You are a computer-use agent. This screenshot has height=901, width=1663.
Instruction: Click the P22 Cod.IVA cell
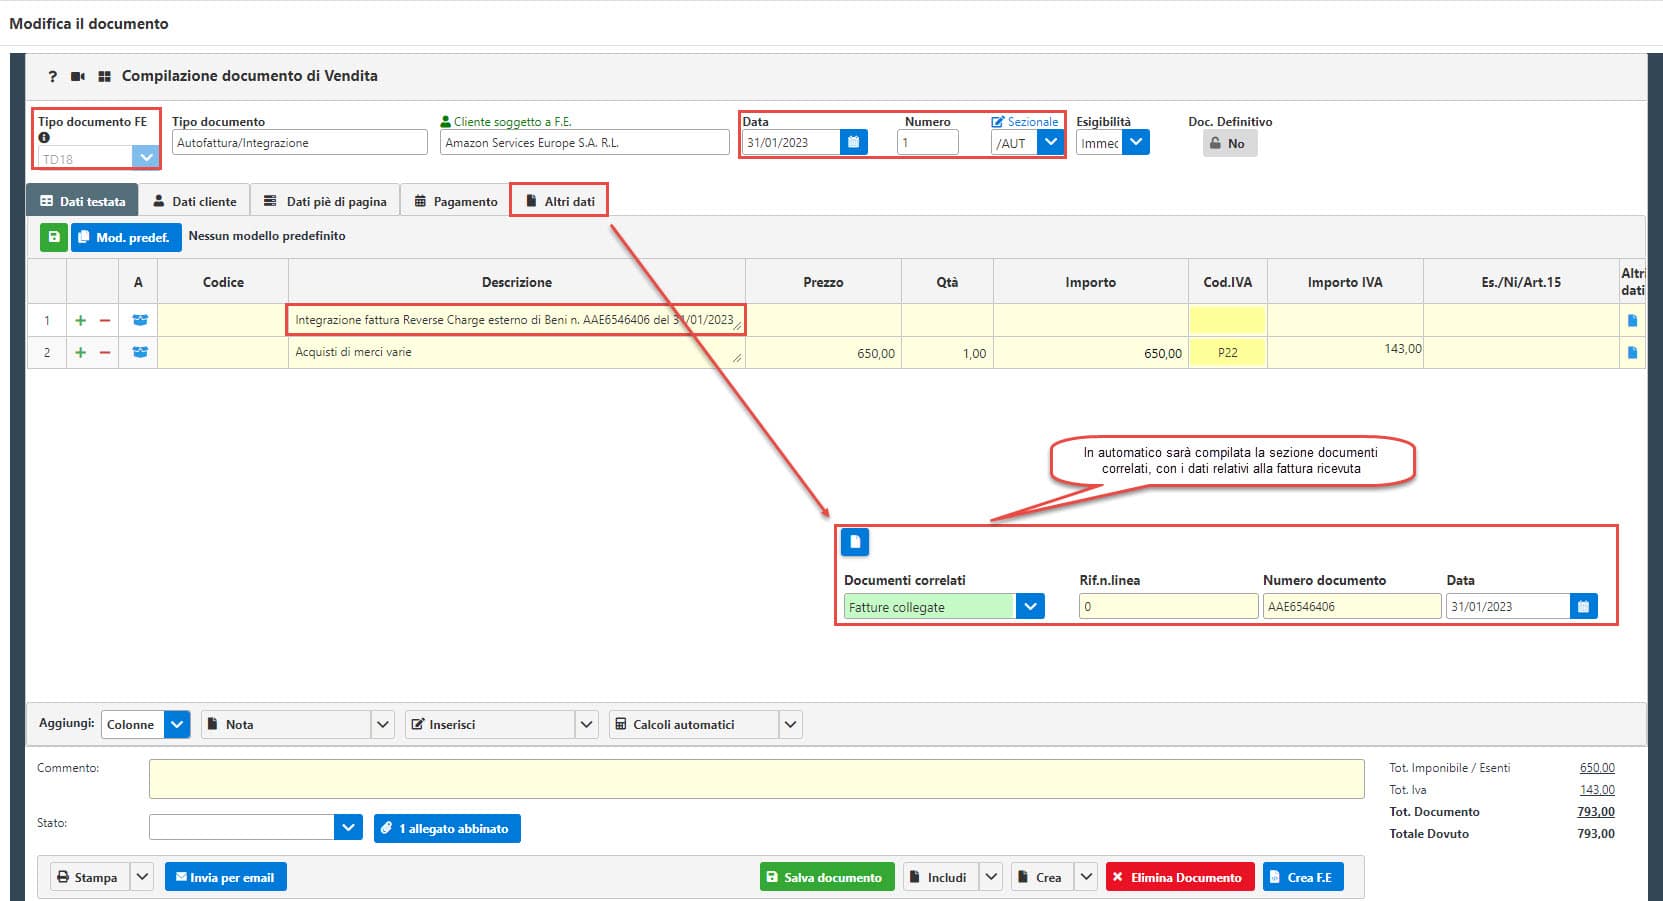(1227, 352)
